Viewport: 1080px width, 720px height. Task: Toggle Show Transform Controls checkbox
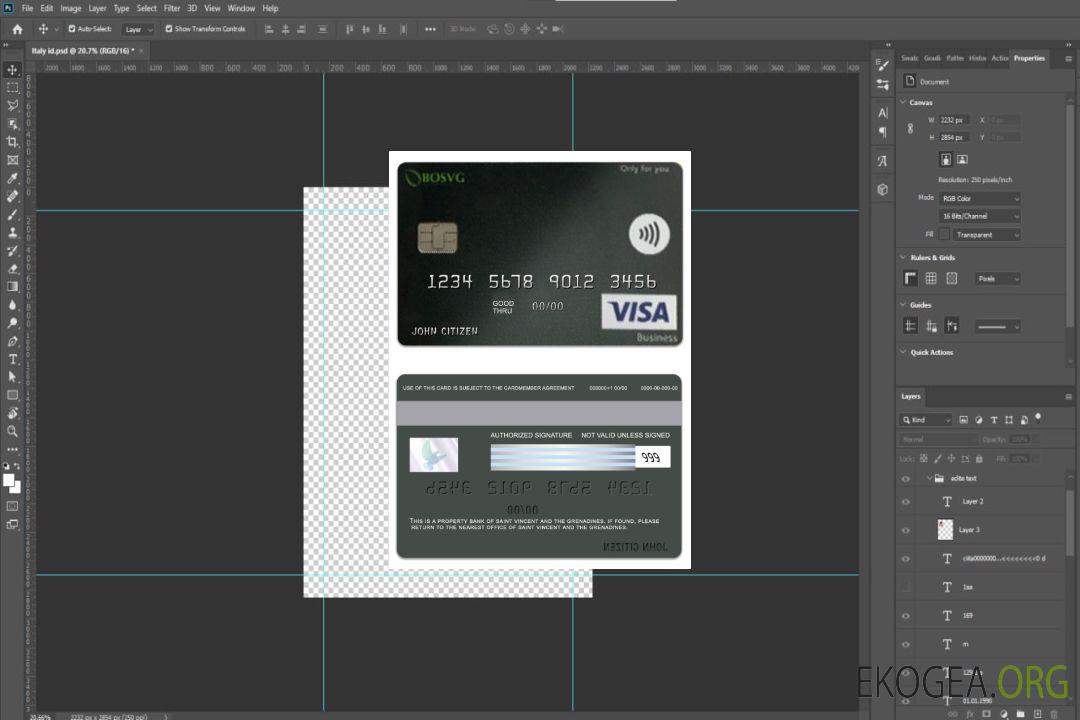coord(169,29)
